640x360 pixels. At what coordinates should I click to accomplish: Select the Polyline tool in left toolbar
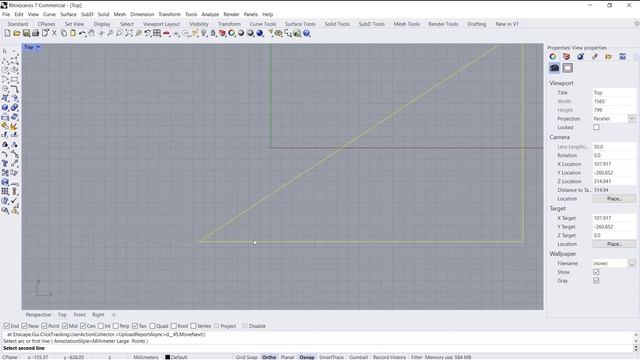pyautogui.click(x=5, y=61)
